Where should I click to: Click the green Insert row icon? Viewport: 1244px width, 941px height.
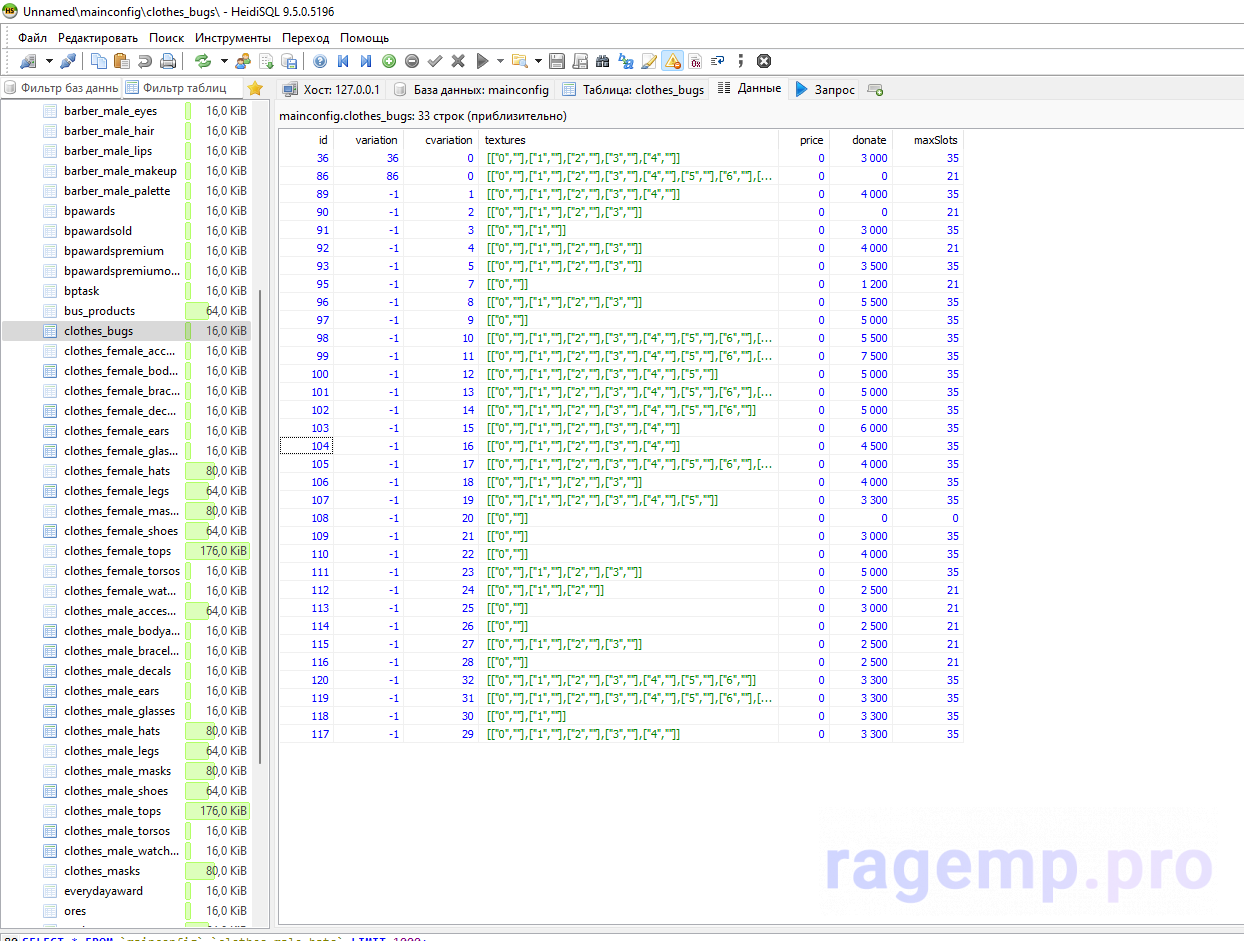click(389, 61)
